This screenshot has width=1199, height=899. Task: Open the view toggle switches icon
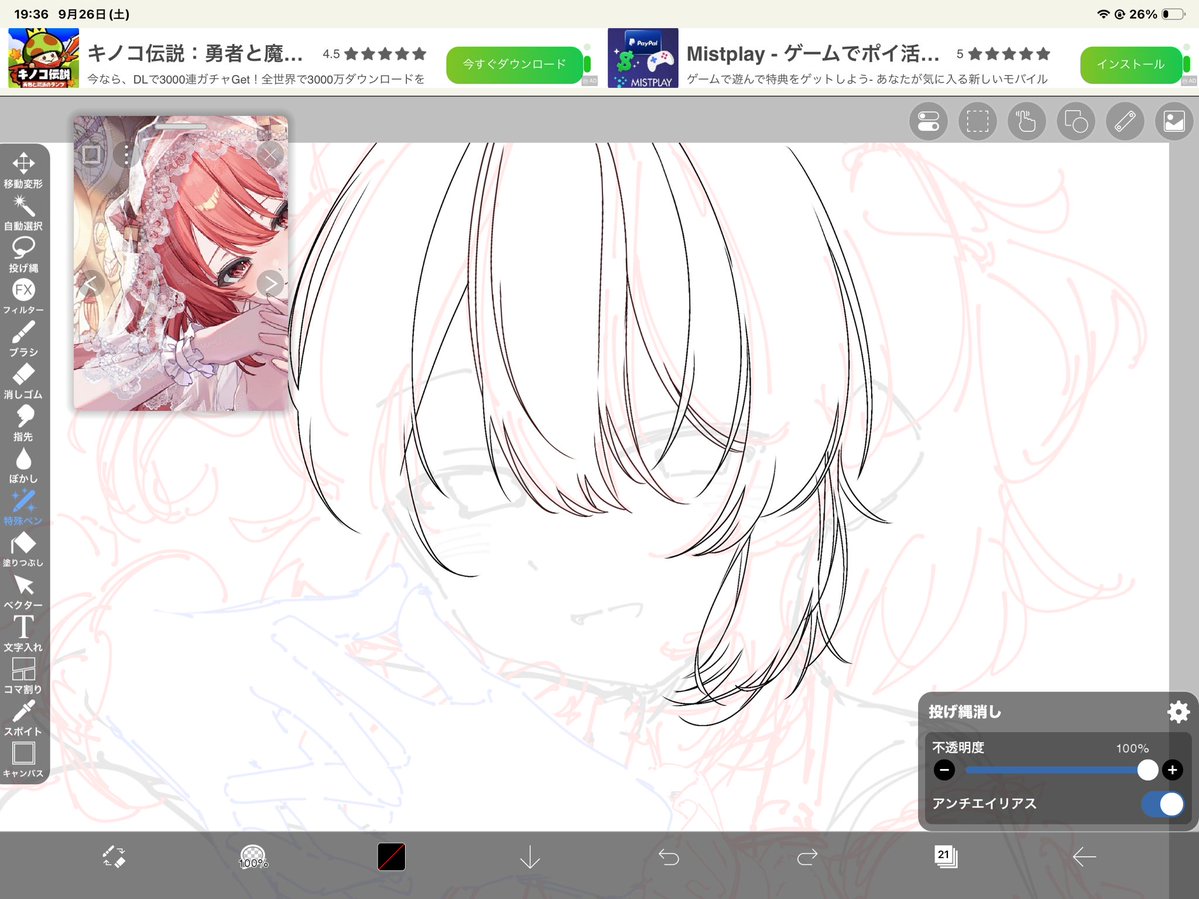[x=928, y=122]
